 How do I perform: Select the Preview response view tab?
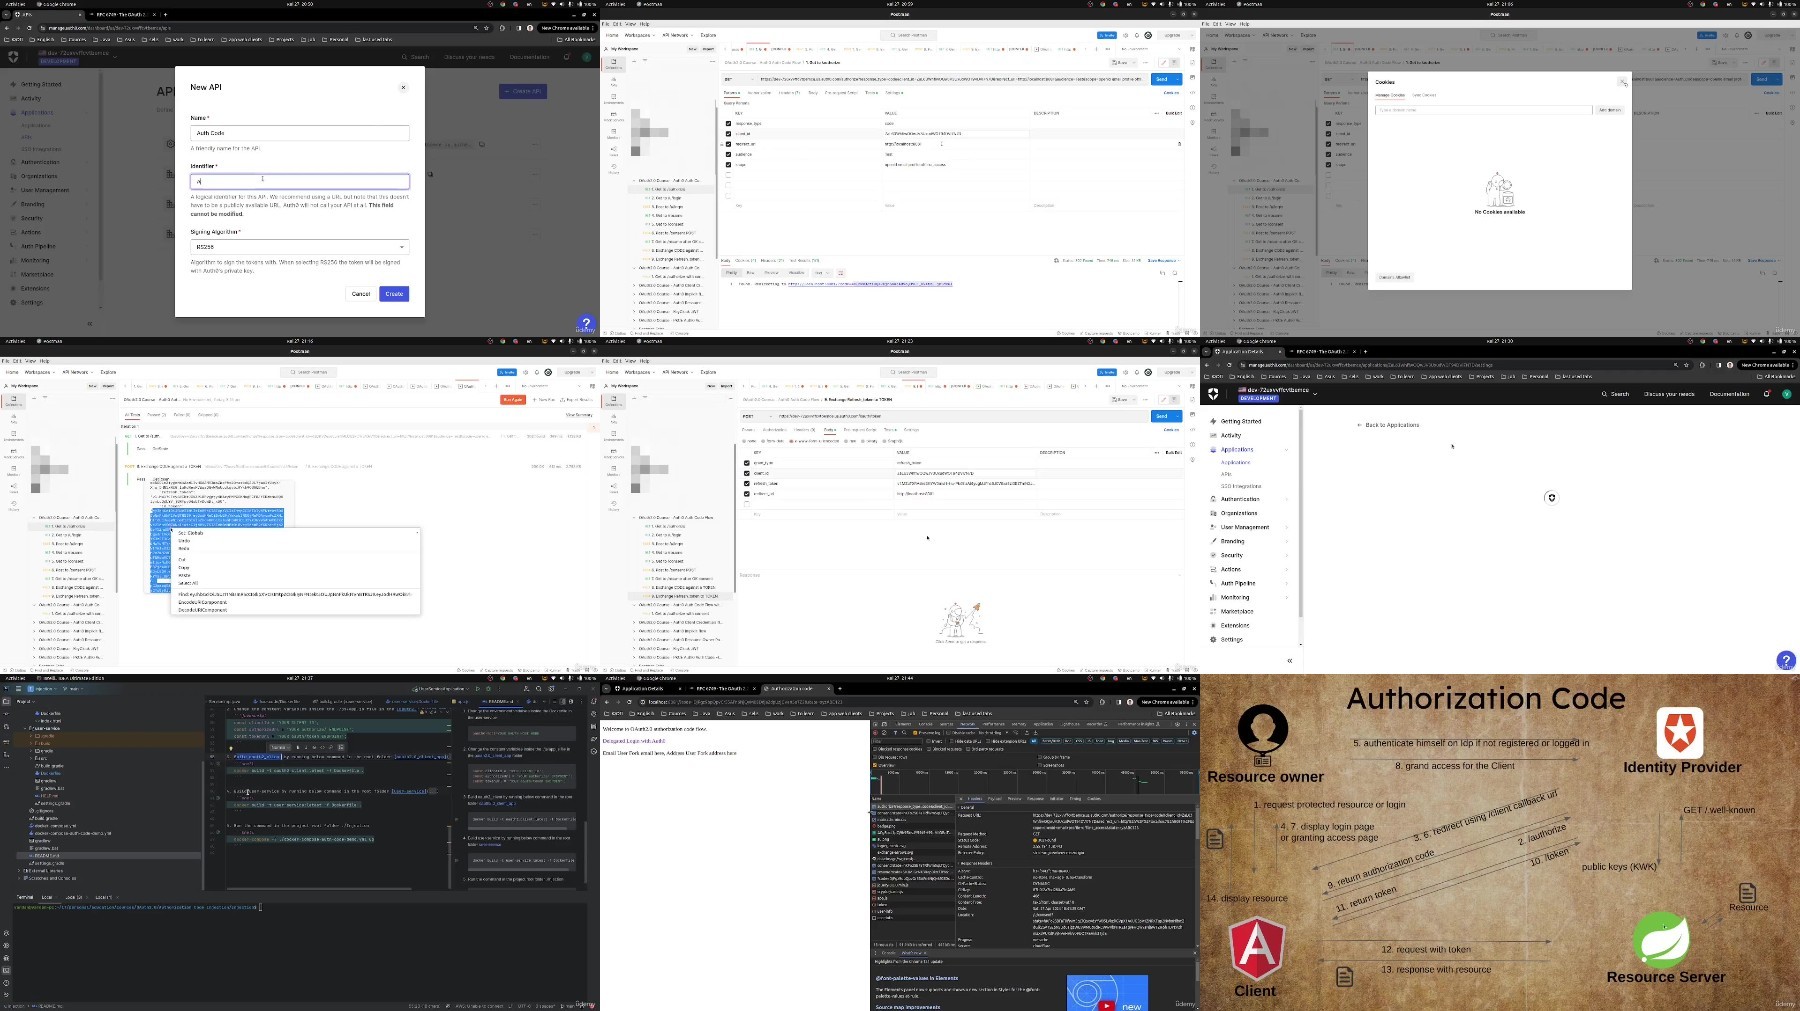(x=772, y=273)
